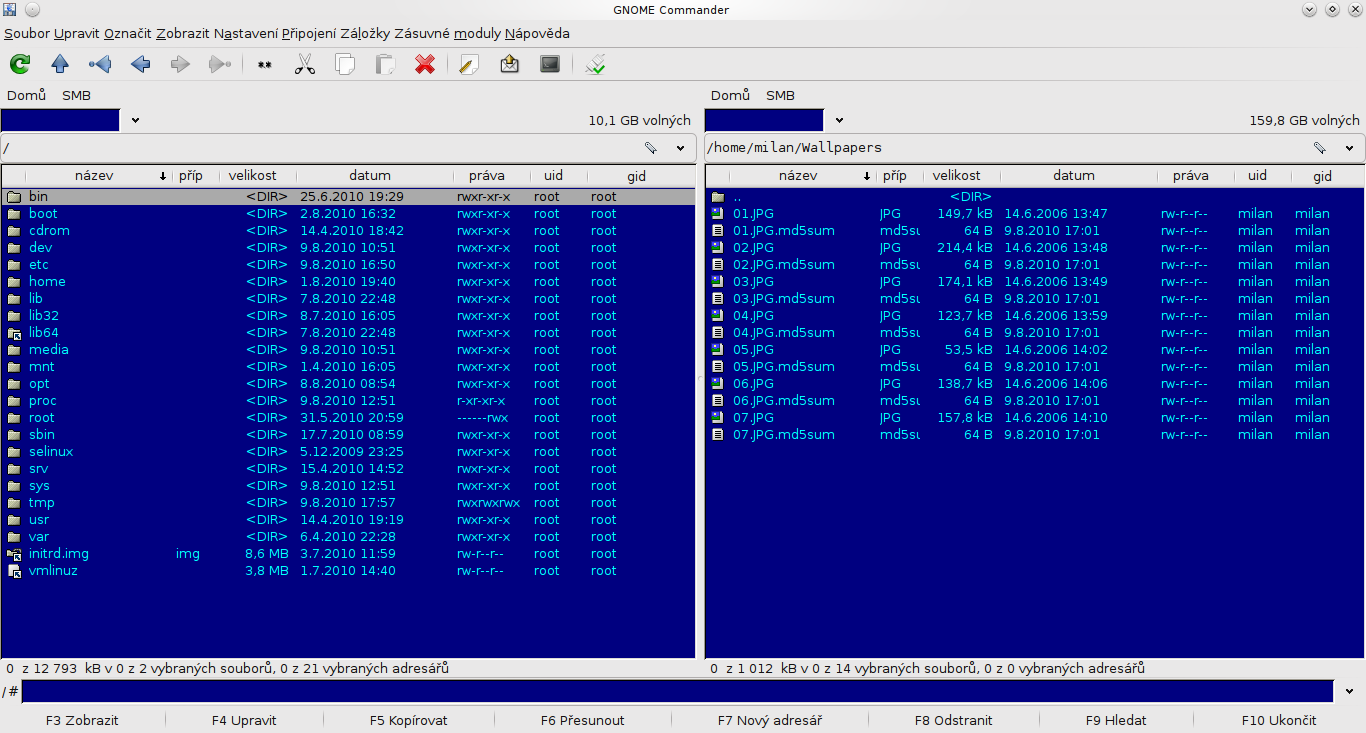Open the Záložky menu
The height and width of the screenshot is (733, 1366).
point(366,33)
